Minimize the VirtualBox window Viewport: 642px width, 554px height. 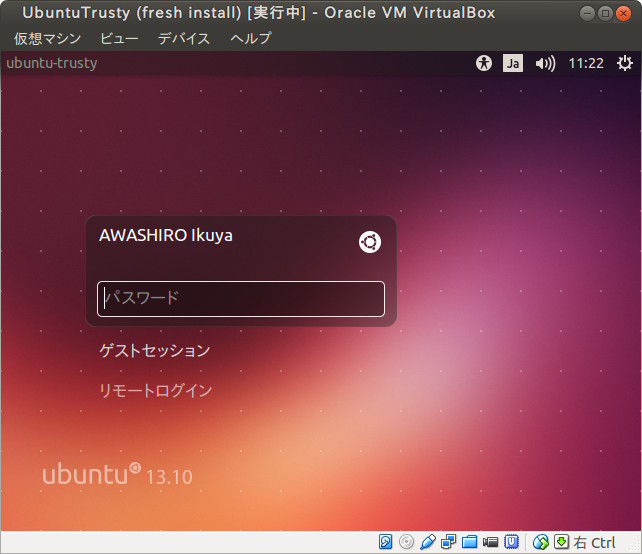tap(587, 14)
